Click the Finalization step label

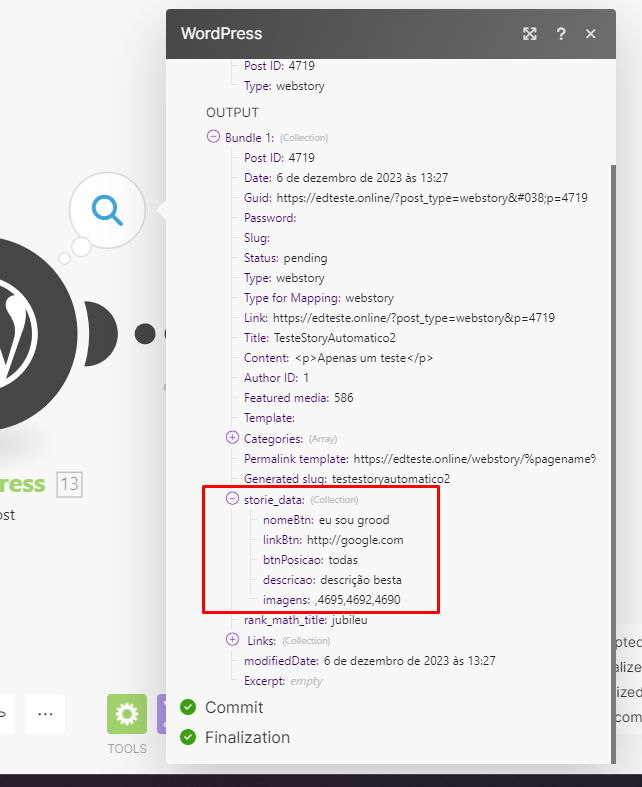coord(247,737)
